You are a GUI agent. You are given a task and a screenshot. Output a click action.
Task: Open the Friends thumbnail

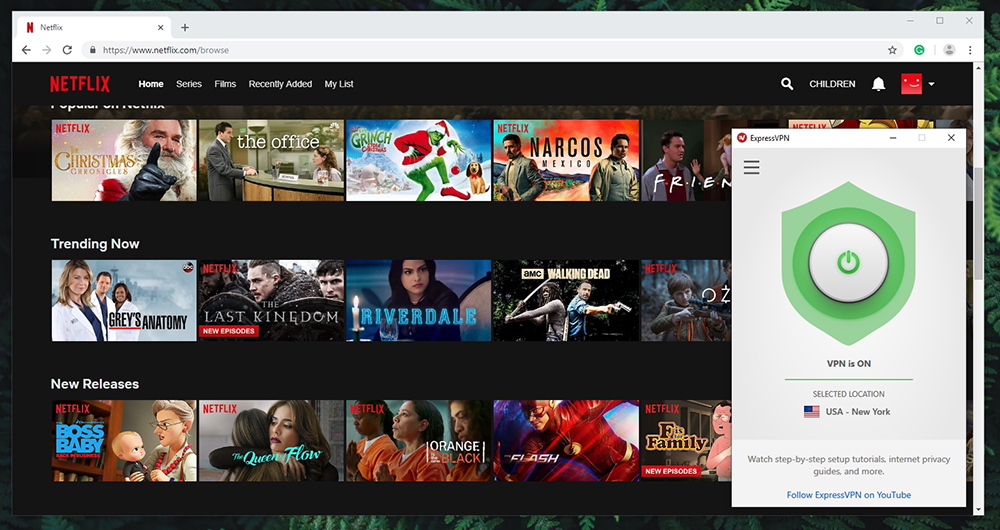coord(686,160)
